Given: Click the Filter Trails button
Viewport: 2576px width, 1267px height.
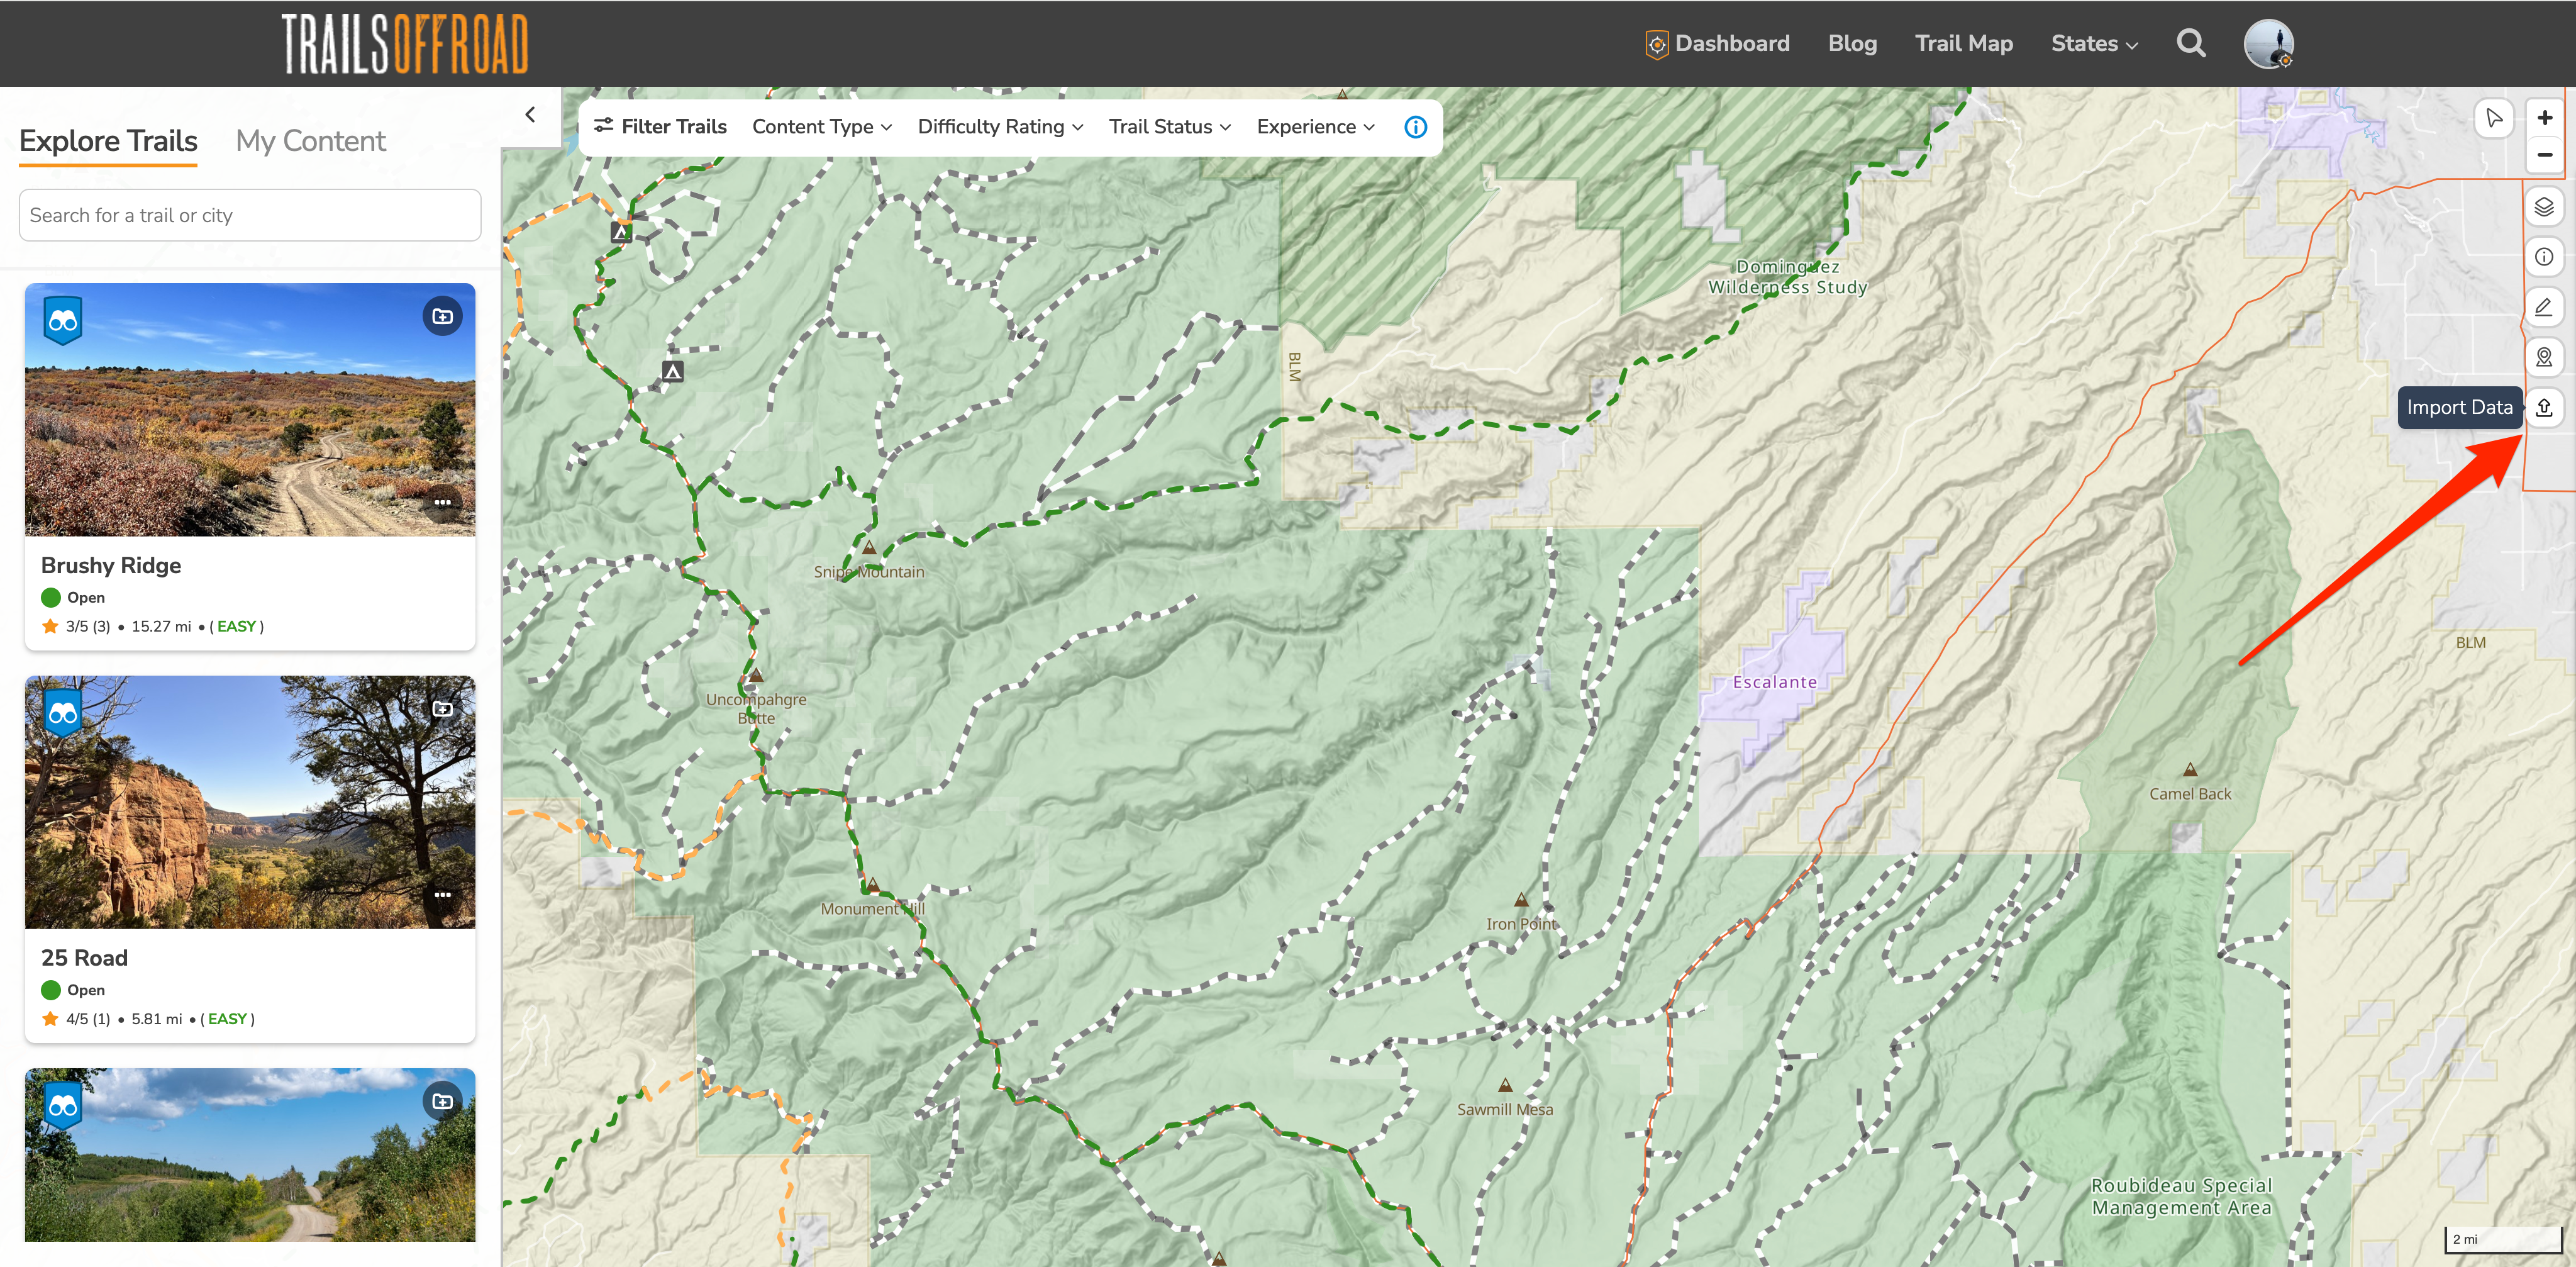Looking at the screenshot, I should pyautogui.click(x=660, y=127).
